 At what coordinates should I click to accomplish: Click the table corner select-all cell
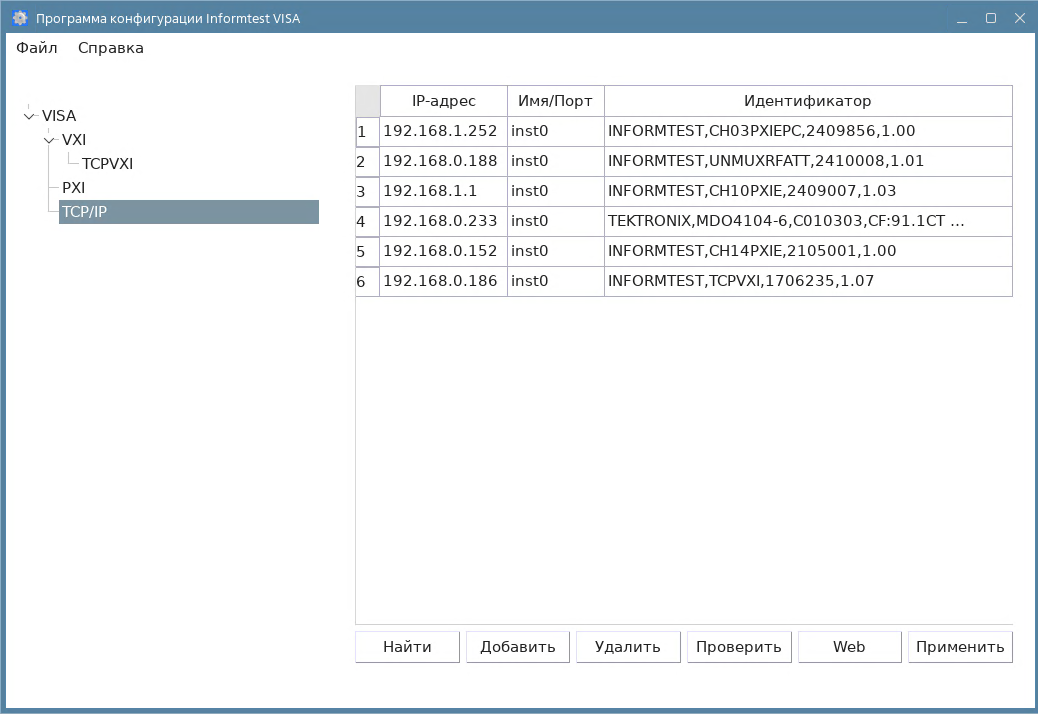367,101
